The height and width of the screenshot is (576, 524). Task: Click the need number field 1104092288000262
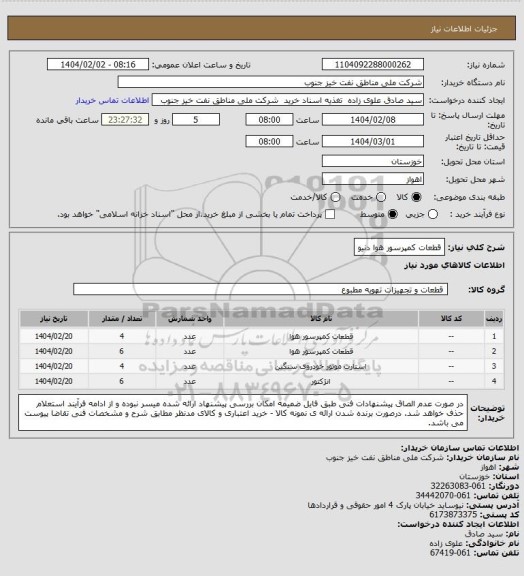(373, 64)
